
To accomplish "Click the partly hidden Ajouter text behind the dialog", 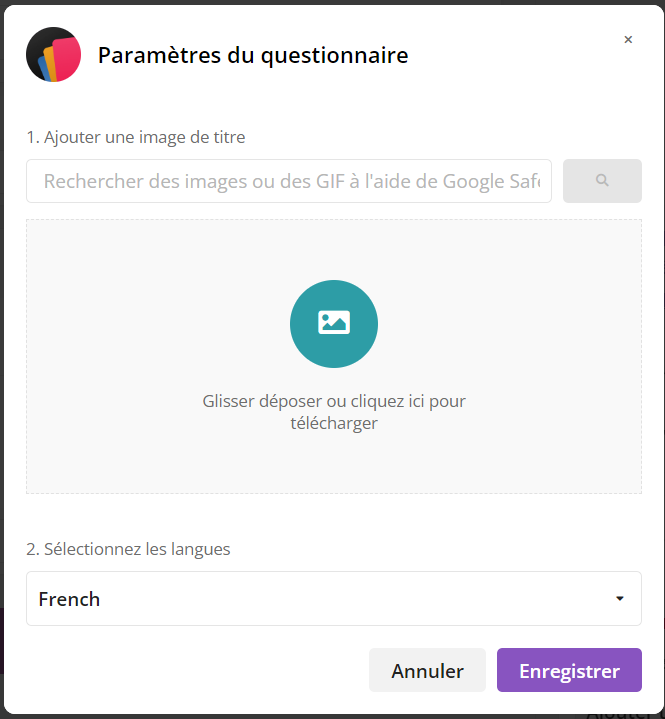I will pos(621,716).
